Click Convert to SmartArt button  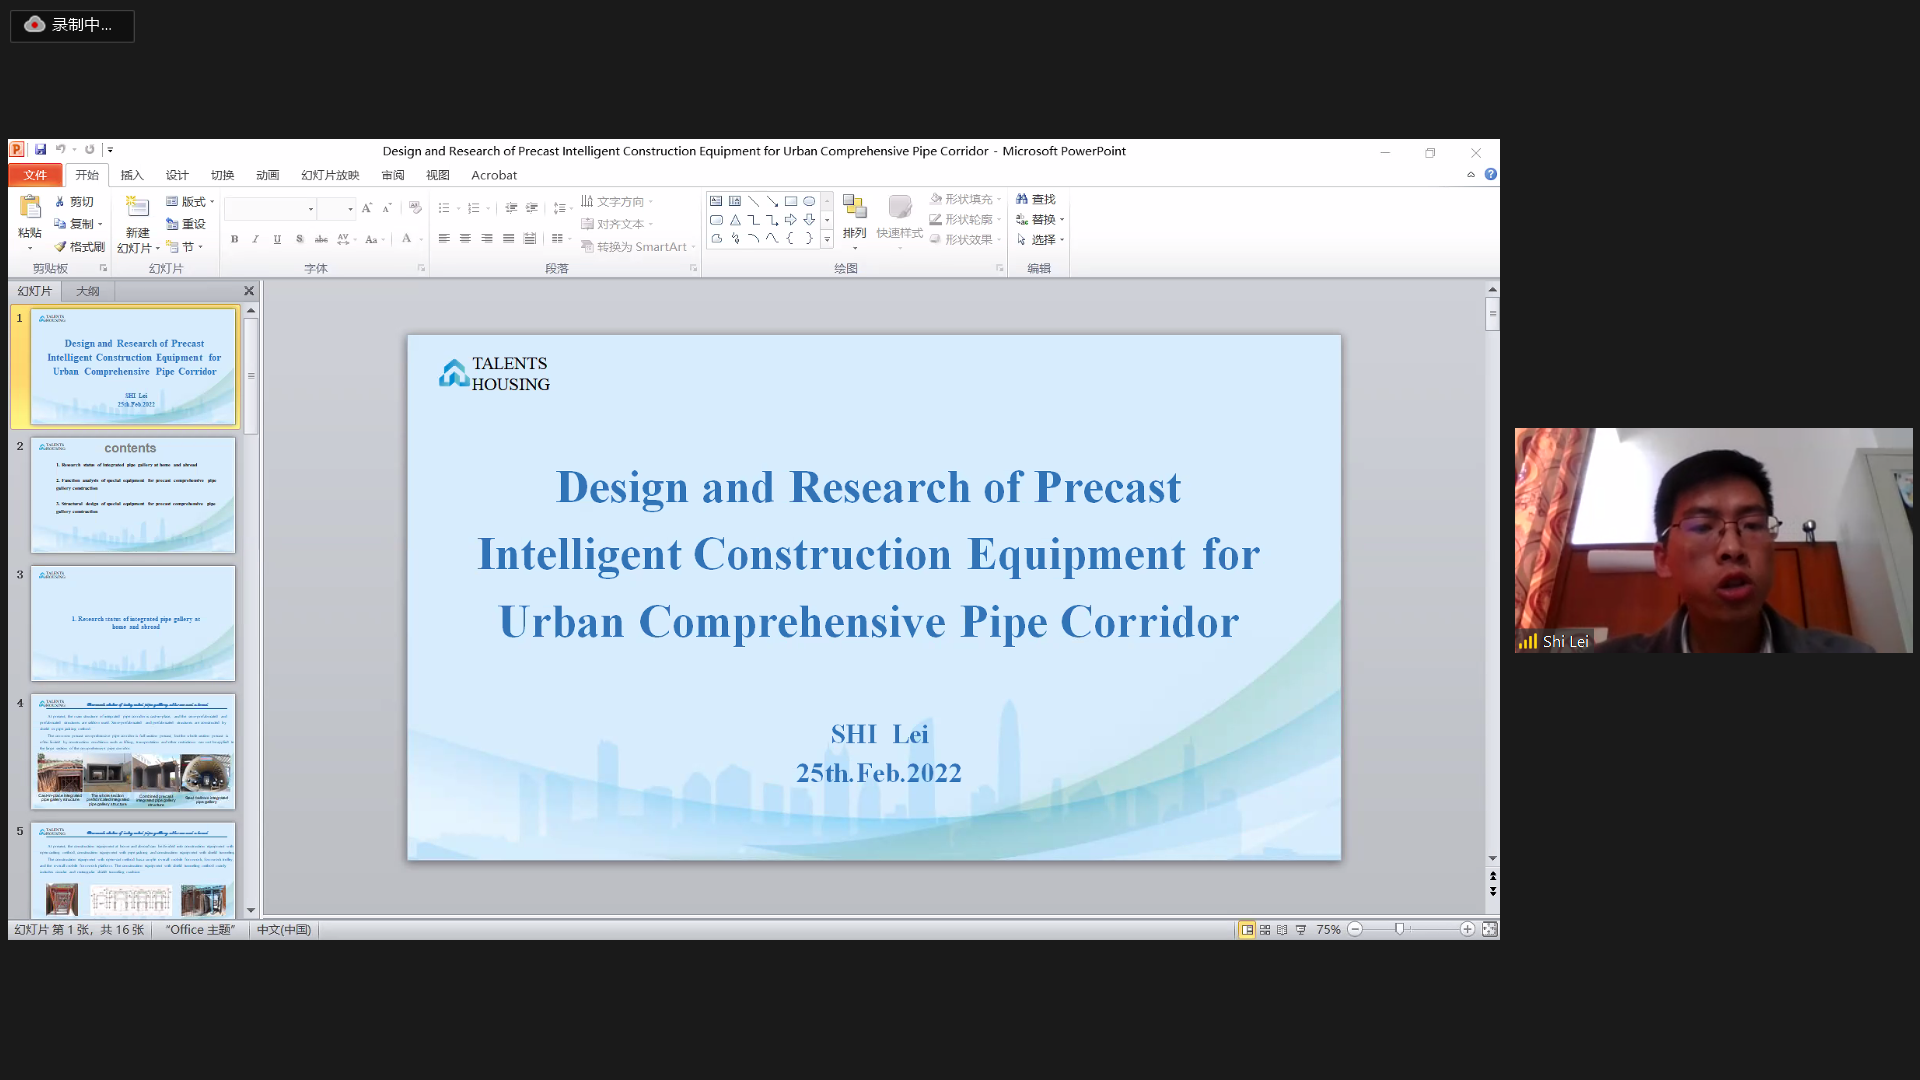tap(638, 247)
